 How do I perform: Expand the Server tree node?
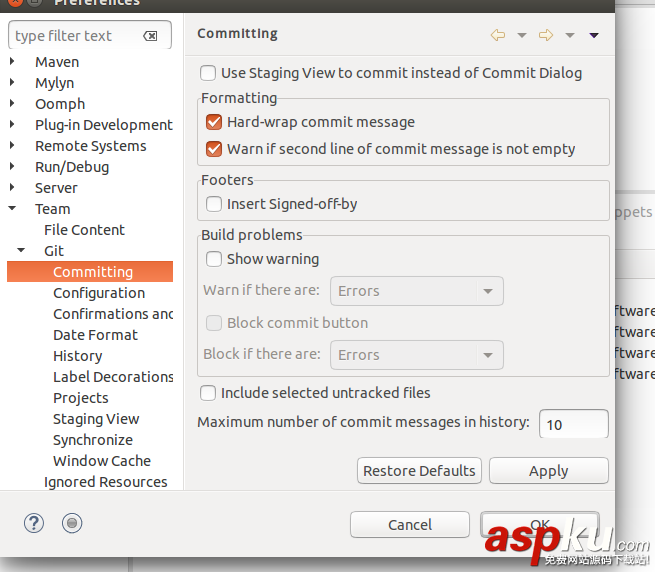pyautogui.click(x=12, y=187)
